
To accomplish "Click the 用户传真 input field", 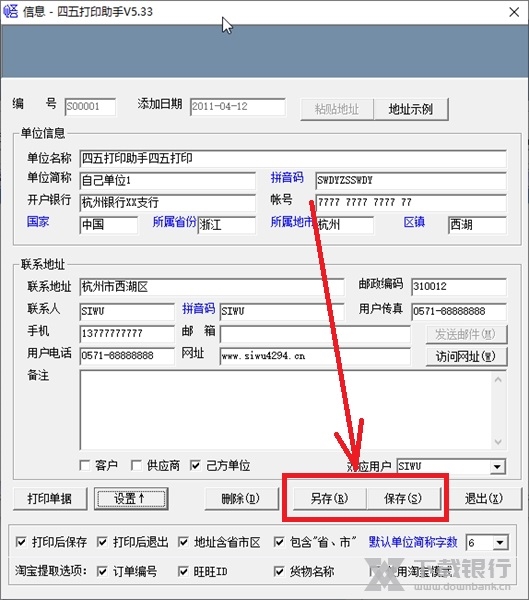I will (459, 311).
